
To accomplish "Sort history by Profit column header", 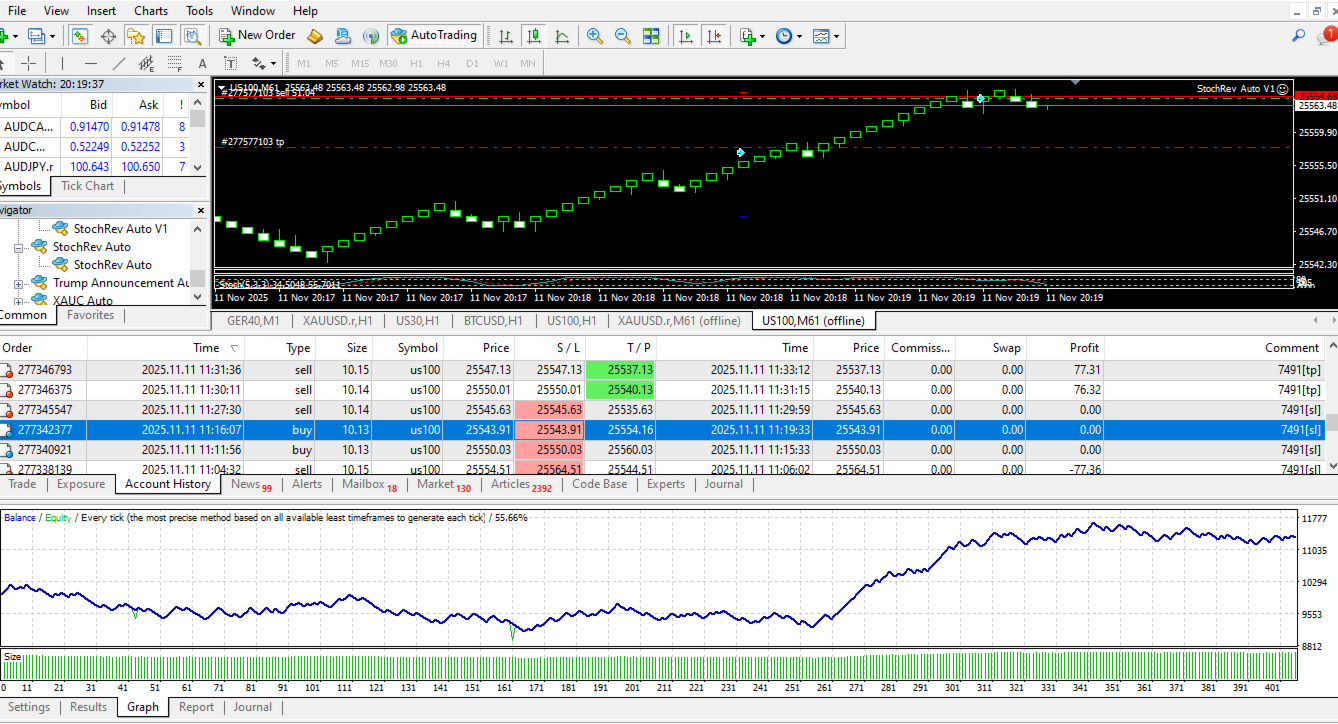I will 1083,348.
